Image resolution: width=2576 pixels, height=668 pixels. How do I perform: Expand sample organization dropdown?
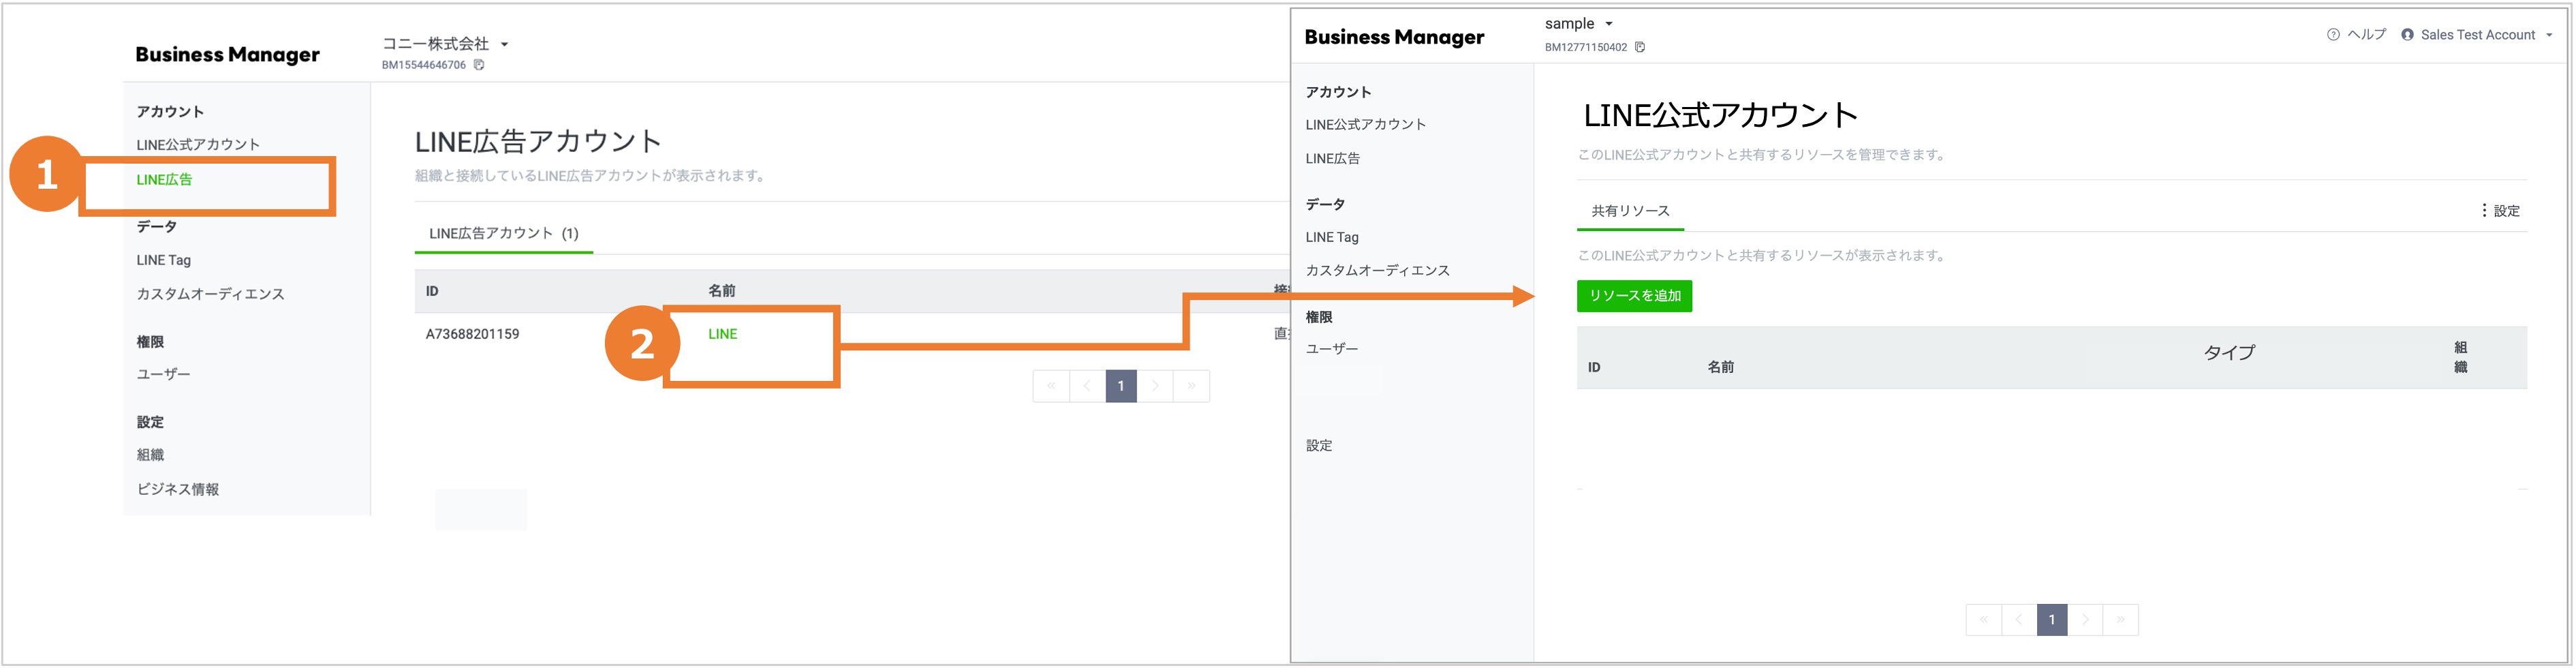pyautogui.click(x=1609, y=23)
